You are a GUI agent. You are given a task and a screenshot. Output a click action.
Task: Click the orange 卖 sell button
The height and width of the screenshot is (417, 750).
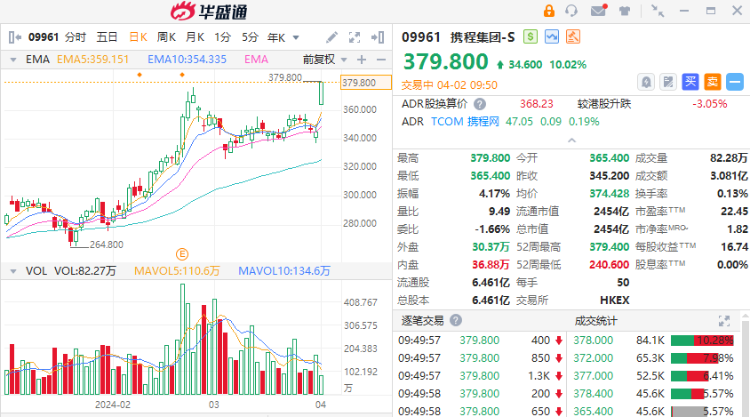click(712, 82)
